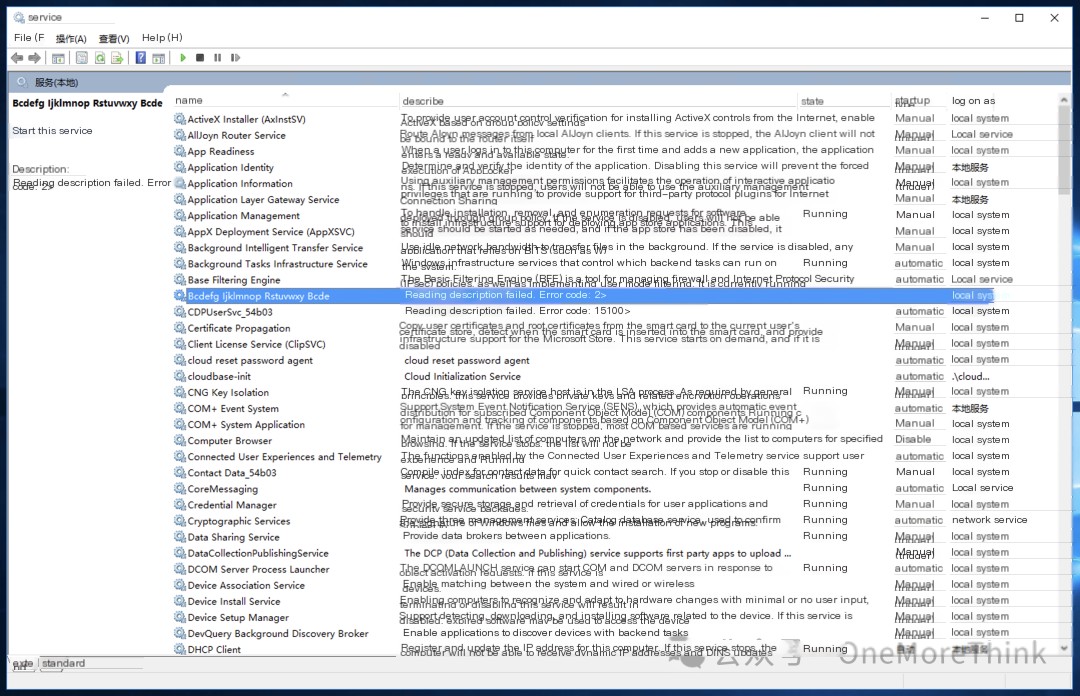Click the gear icon beside DHCP Client

tap(180, 649)
